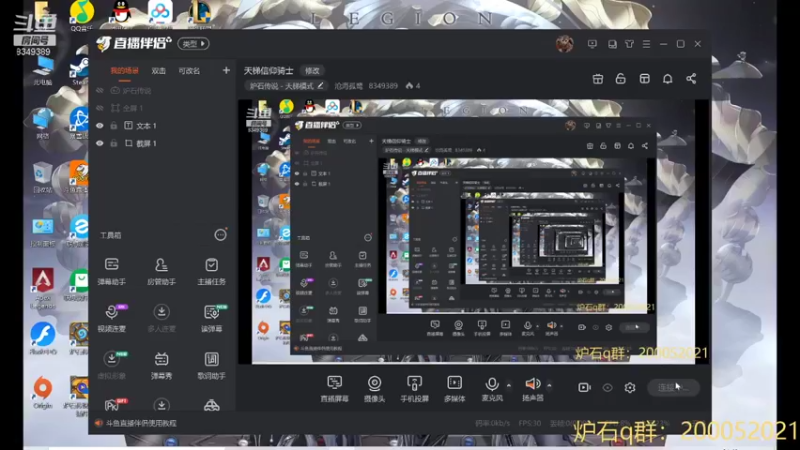The width and height of the screenshot is (800, 450).
Task: Click the layout icon beside the bell
Action: click(x=644, y=79)
